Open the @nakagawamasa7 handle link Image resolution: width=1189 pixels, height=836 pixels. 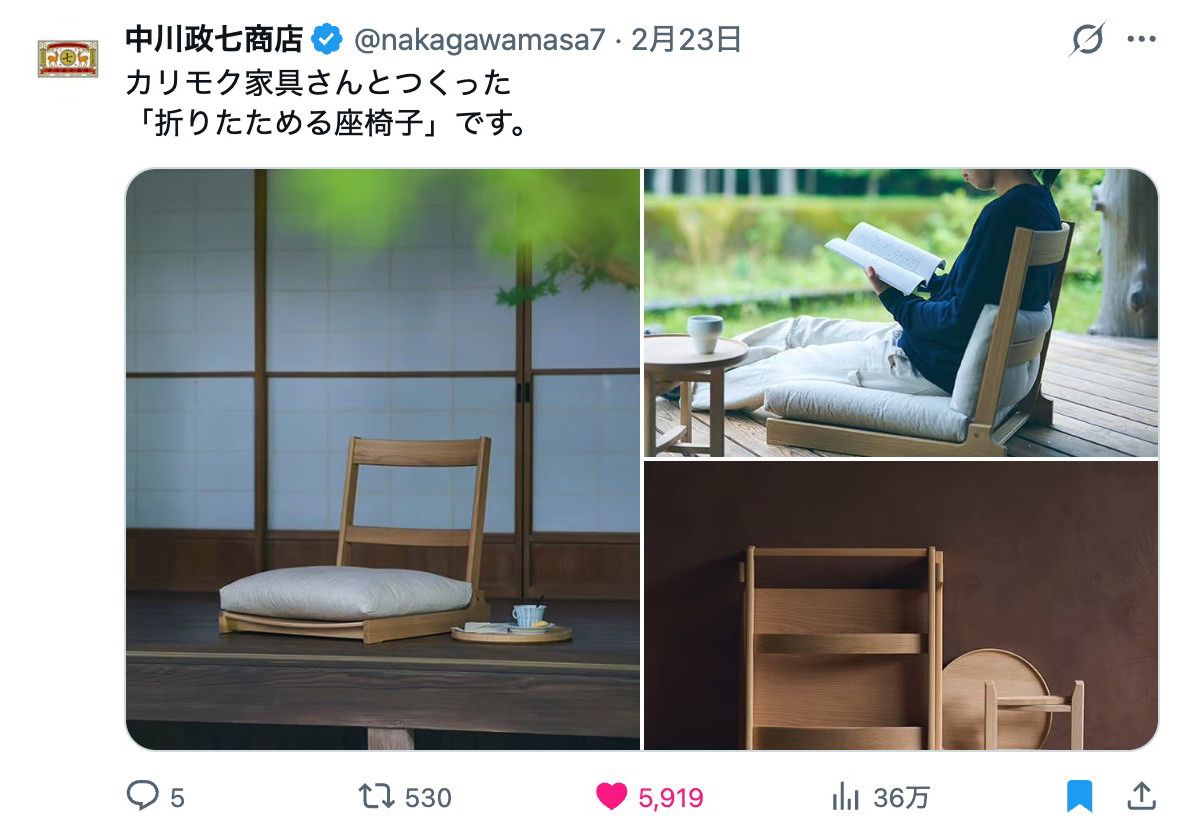click(479, 39)
